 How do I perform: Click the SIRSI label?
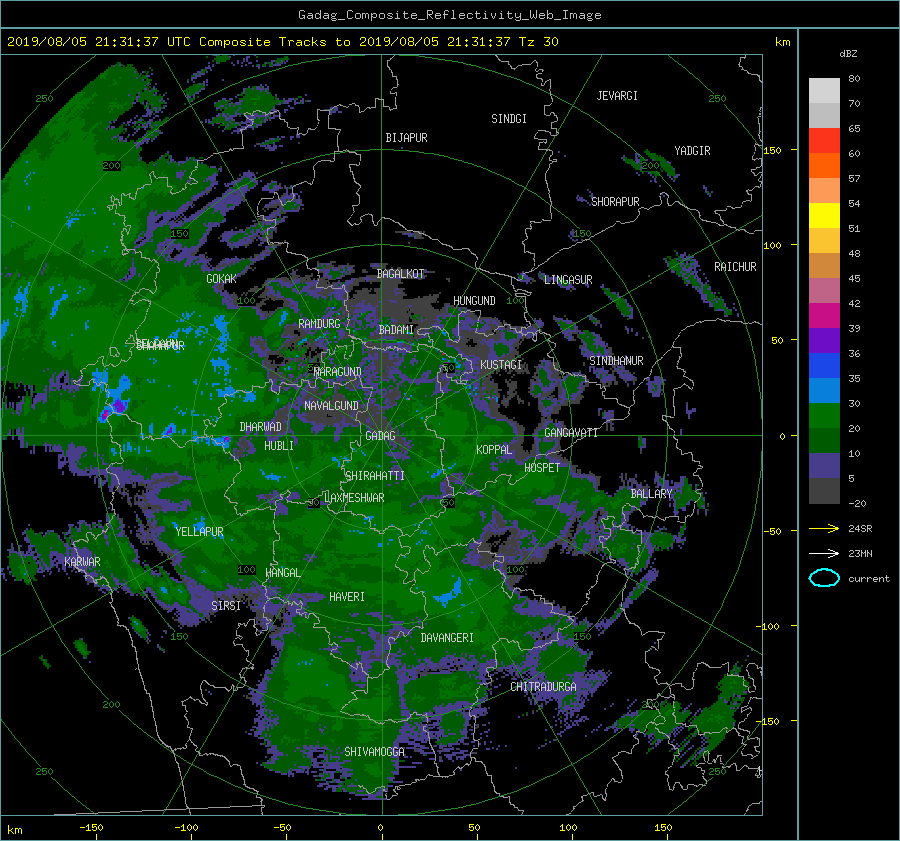pos(226,606)
